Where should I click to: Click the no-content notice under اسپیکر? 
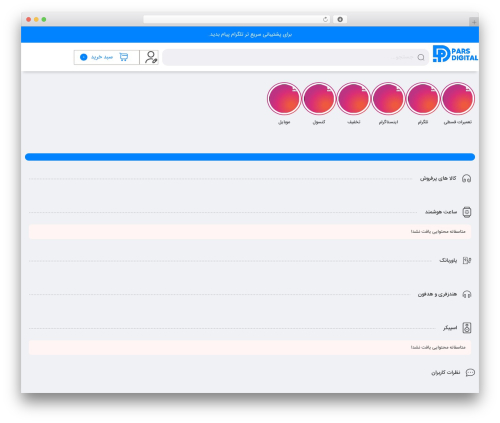[250, 348]
